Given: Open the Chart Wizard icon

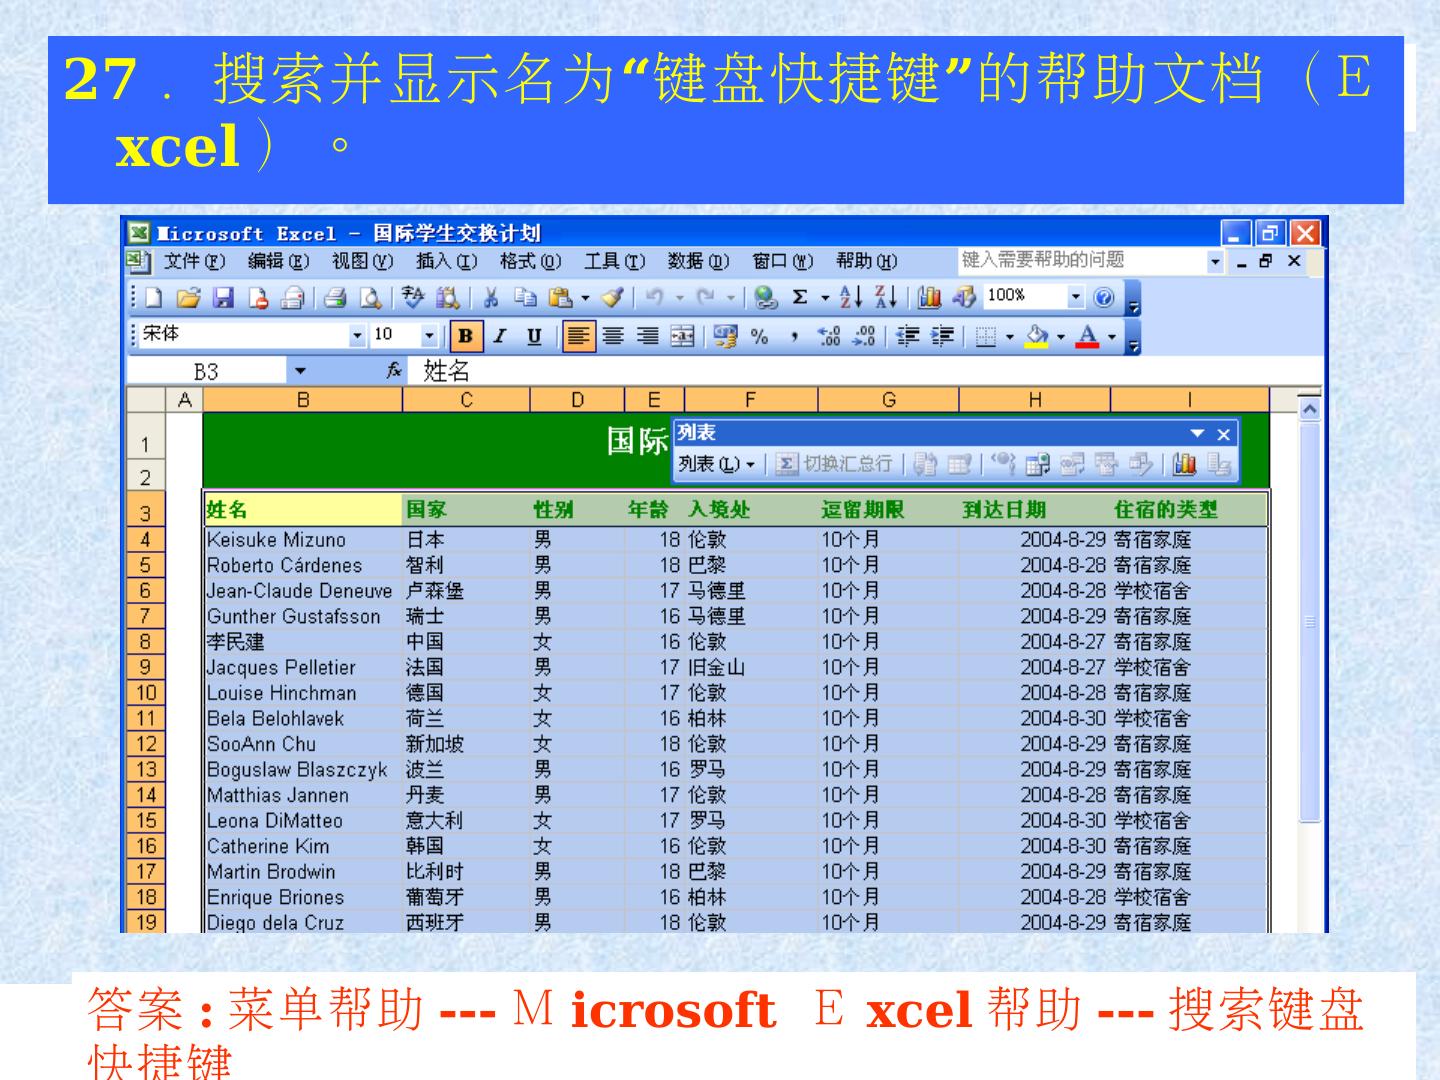Looking at the screenshot, I should tap(930, 297).
